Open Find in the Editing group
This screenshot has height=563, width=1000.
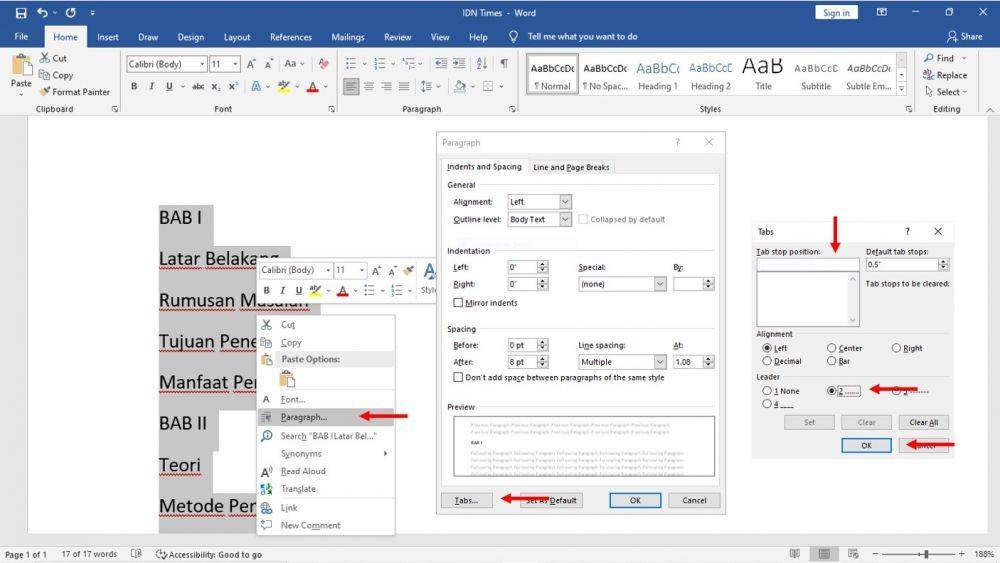click(945, 58)
